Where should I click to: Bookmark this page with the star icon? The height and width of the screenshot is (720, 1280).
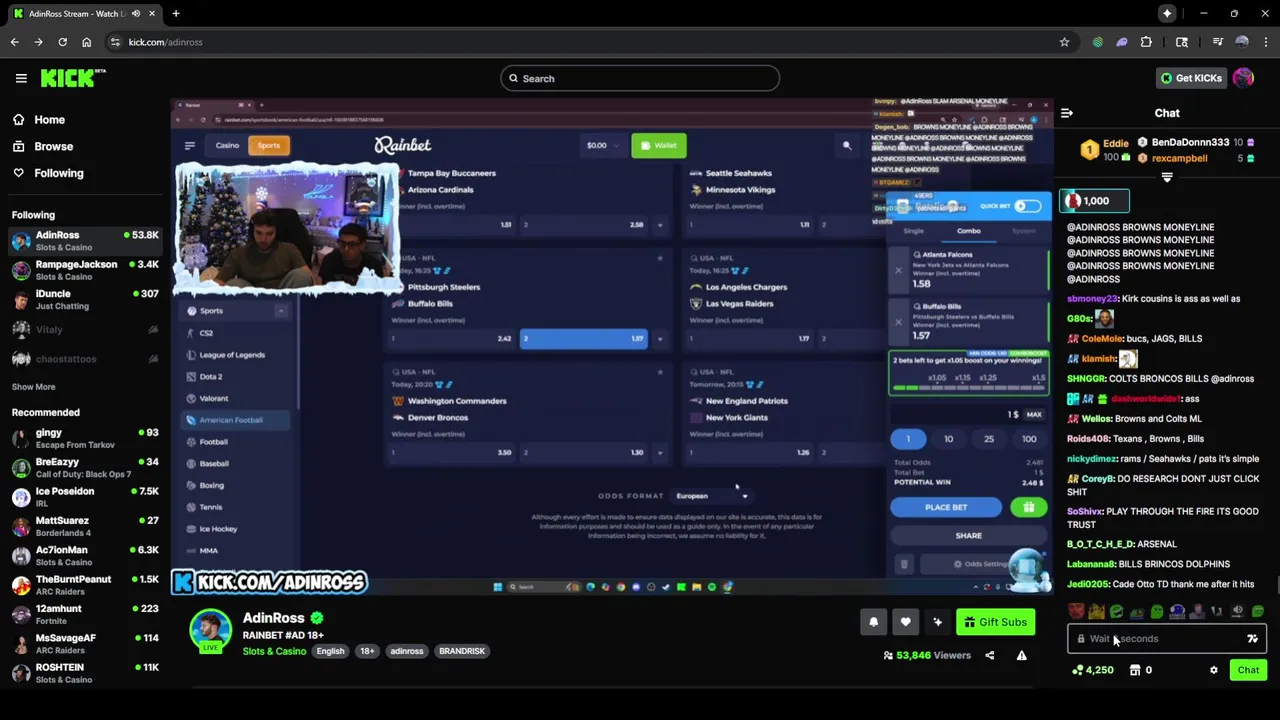[1064, 42]
